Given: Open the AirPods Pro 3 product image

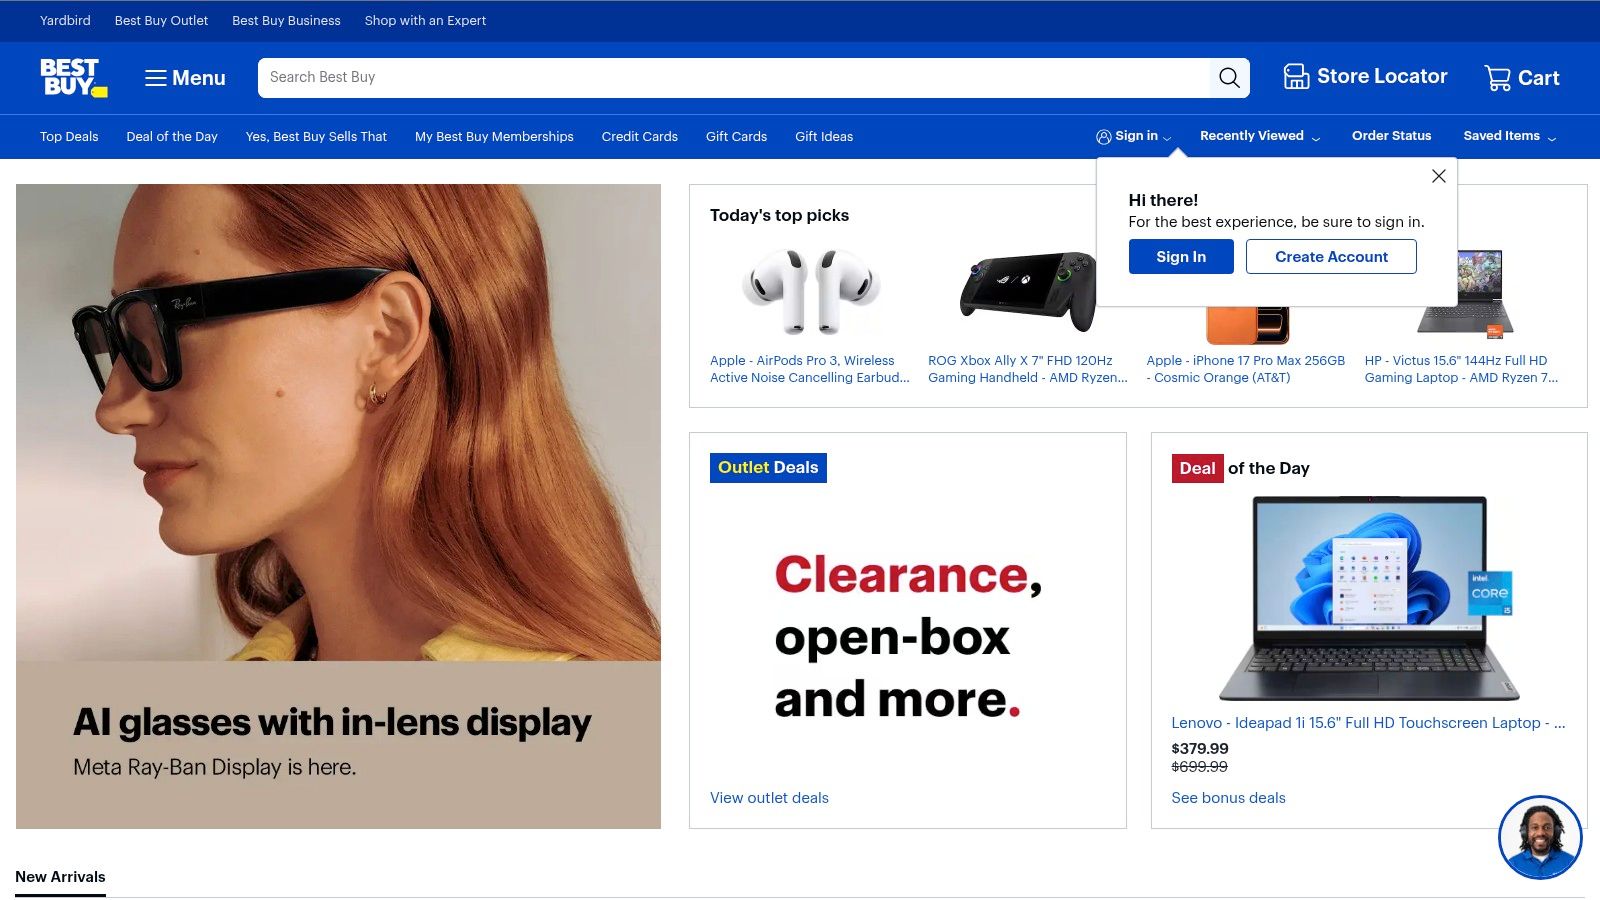Looking at the screenshot, I should click(810, 291).
